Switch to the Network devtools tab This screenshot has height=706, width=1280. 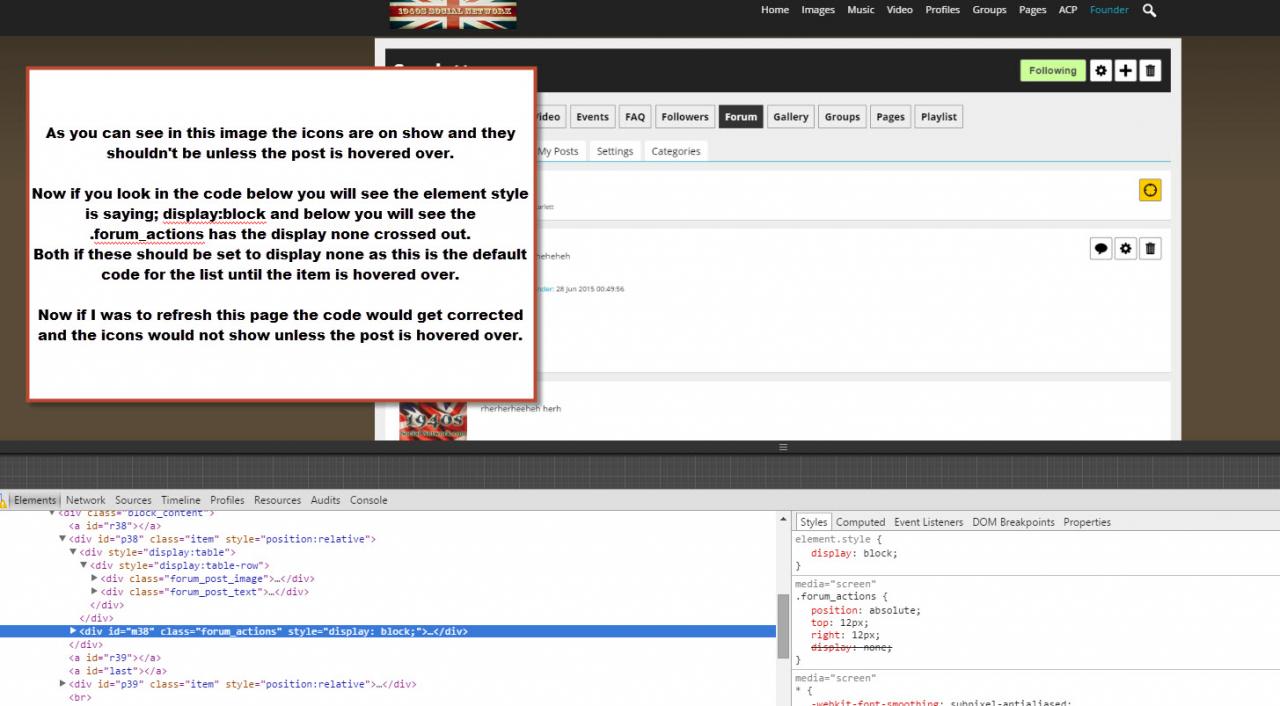pyautogui.click(x=85, y=500)
